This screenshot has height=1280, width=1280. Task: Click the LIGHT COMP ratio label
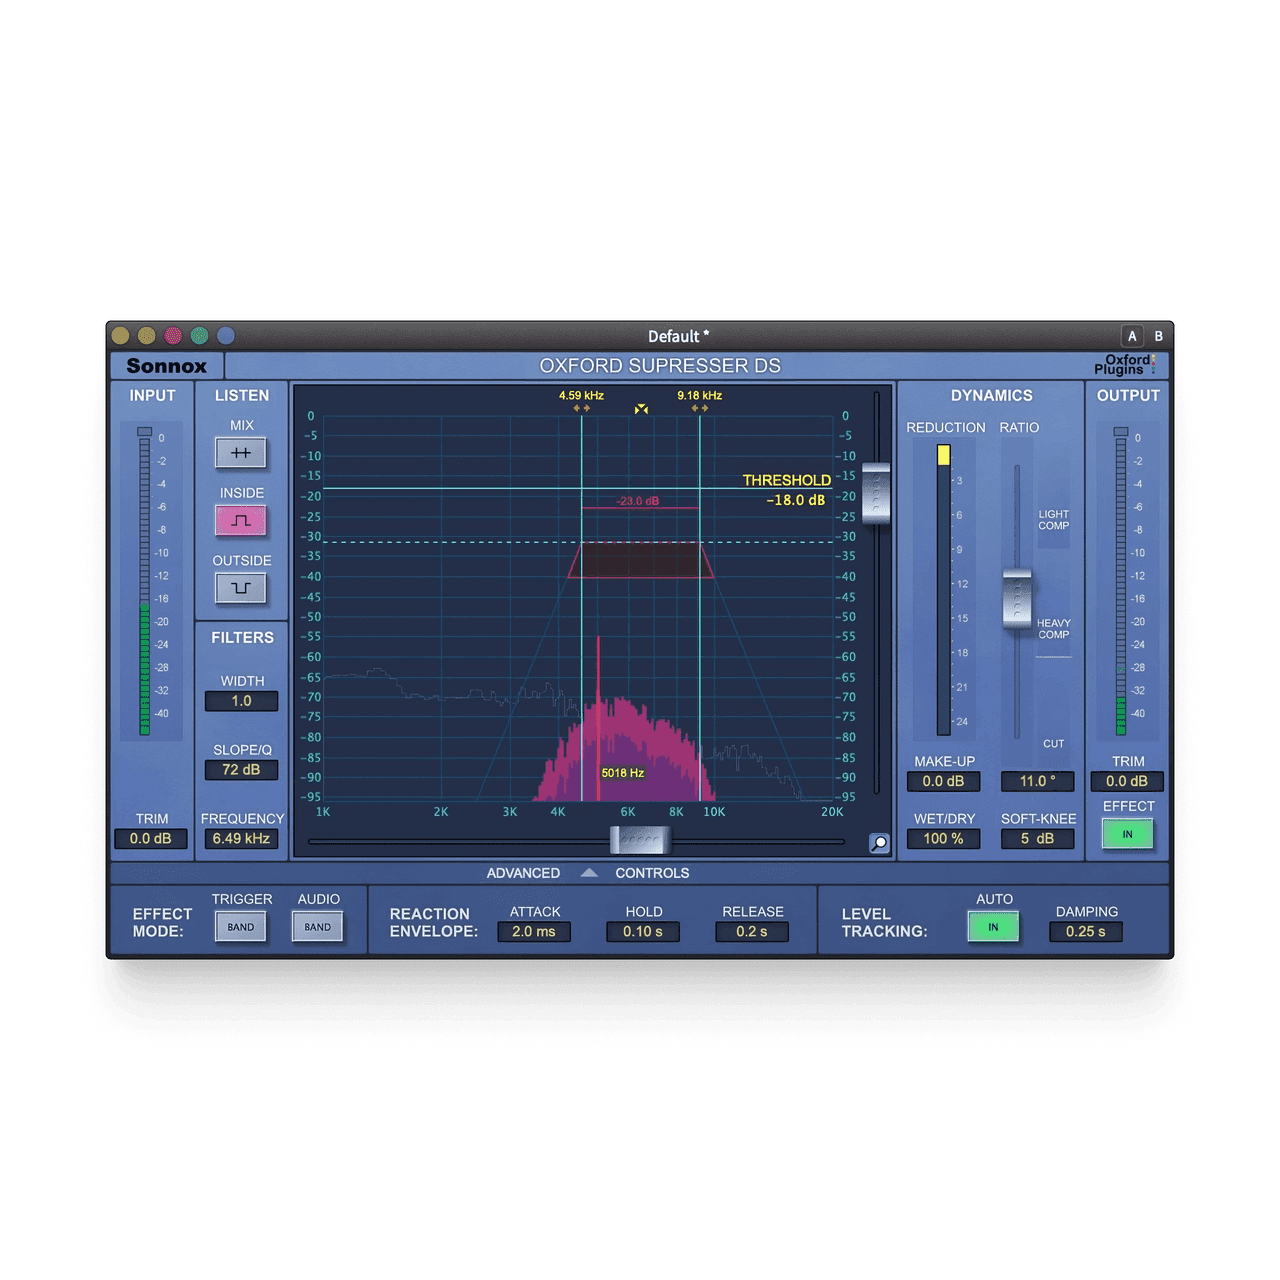point(1053,520)
